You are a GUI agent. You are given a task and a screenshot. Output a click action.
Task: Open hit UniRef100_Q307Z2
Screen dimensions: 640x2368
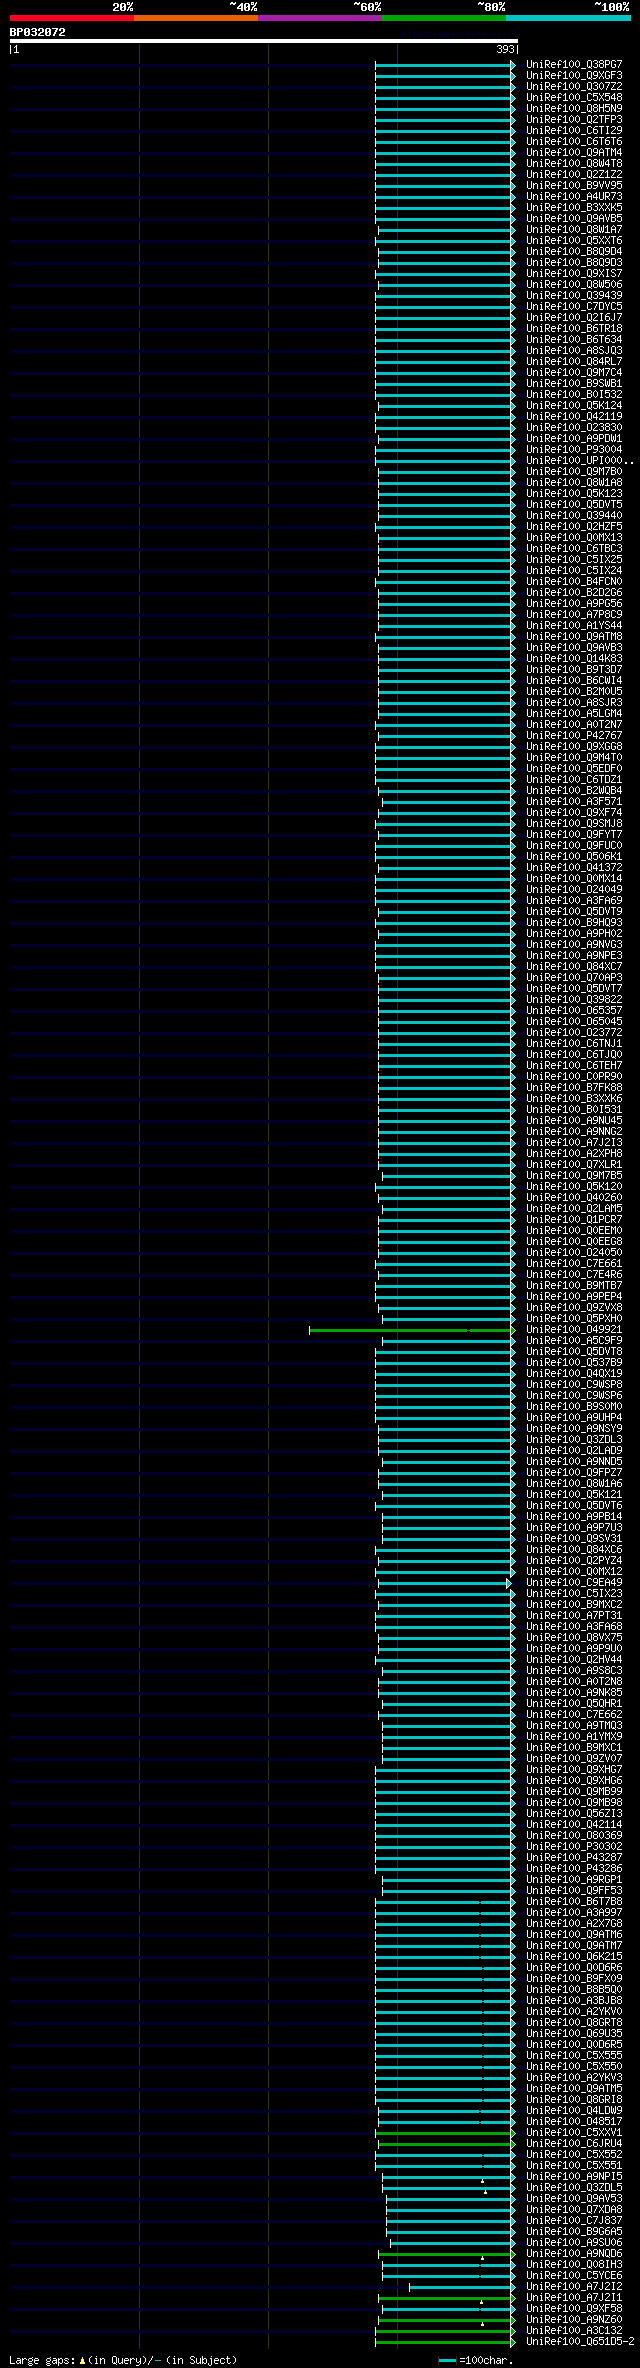[574, 86]
